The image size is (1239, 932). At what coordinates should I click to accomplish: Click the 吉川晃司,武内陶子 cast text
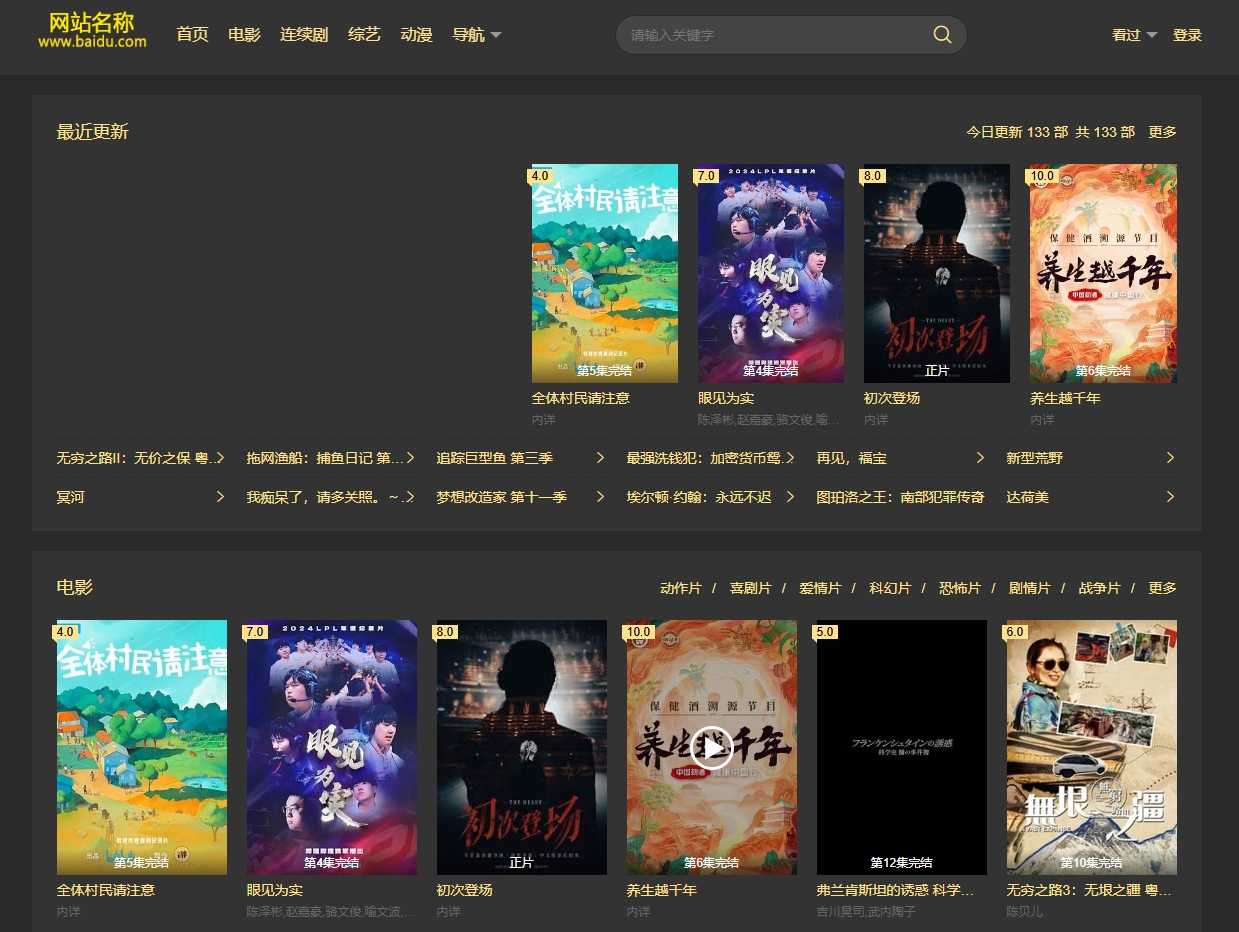point(868,912)
